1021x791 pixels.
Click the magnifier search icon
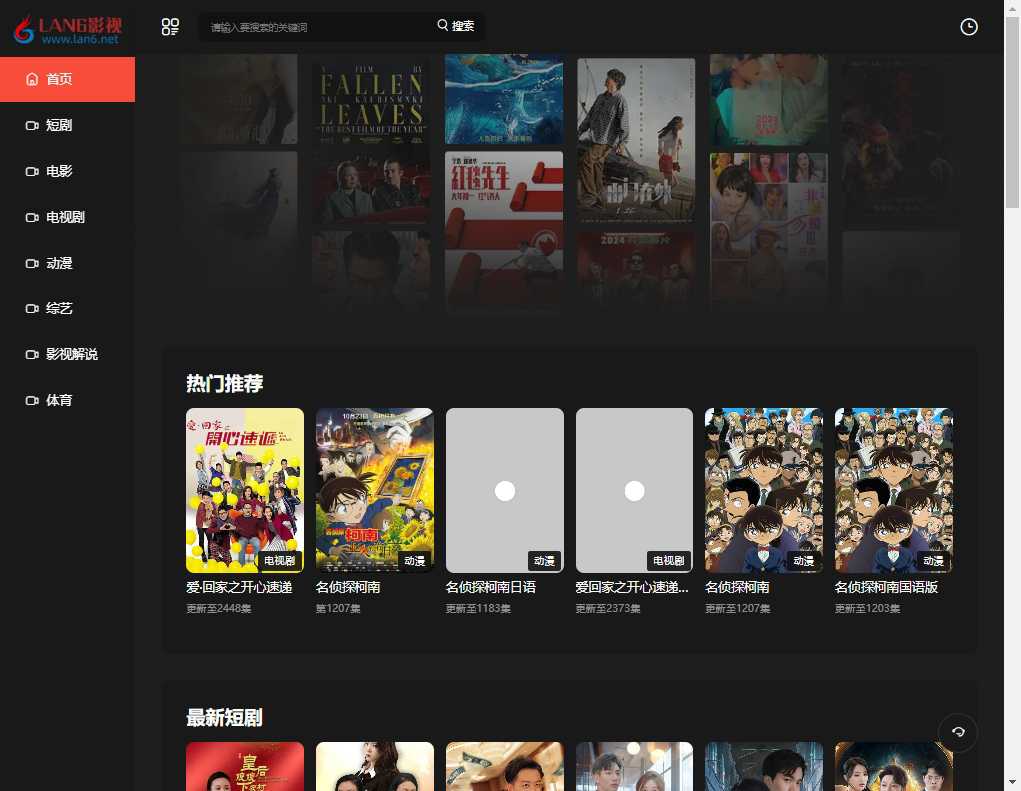click(442, 25)
